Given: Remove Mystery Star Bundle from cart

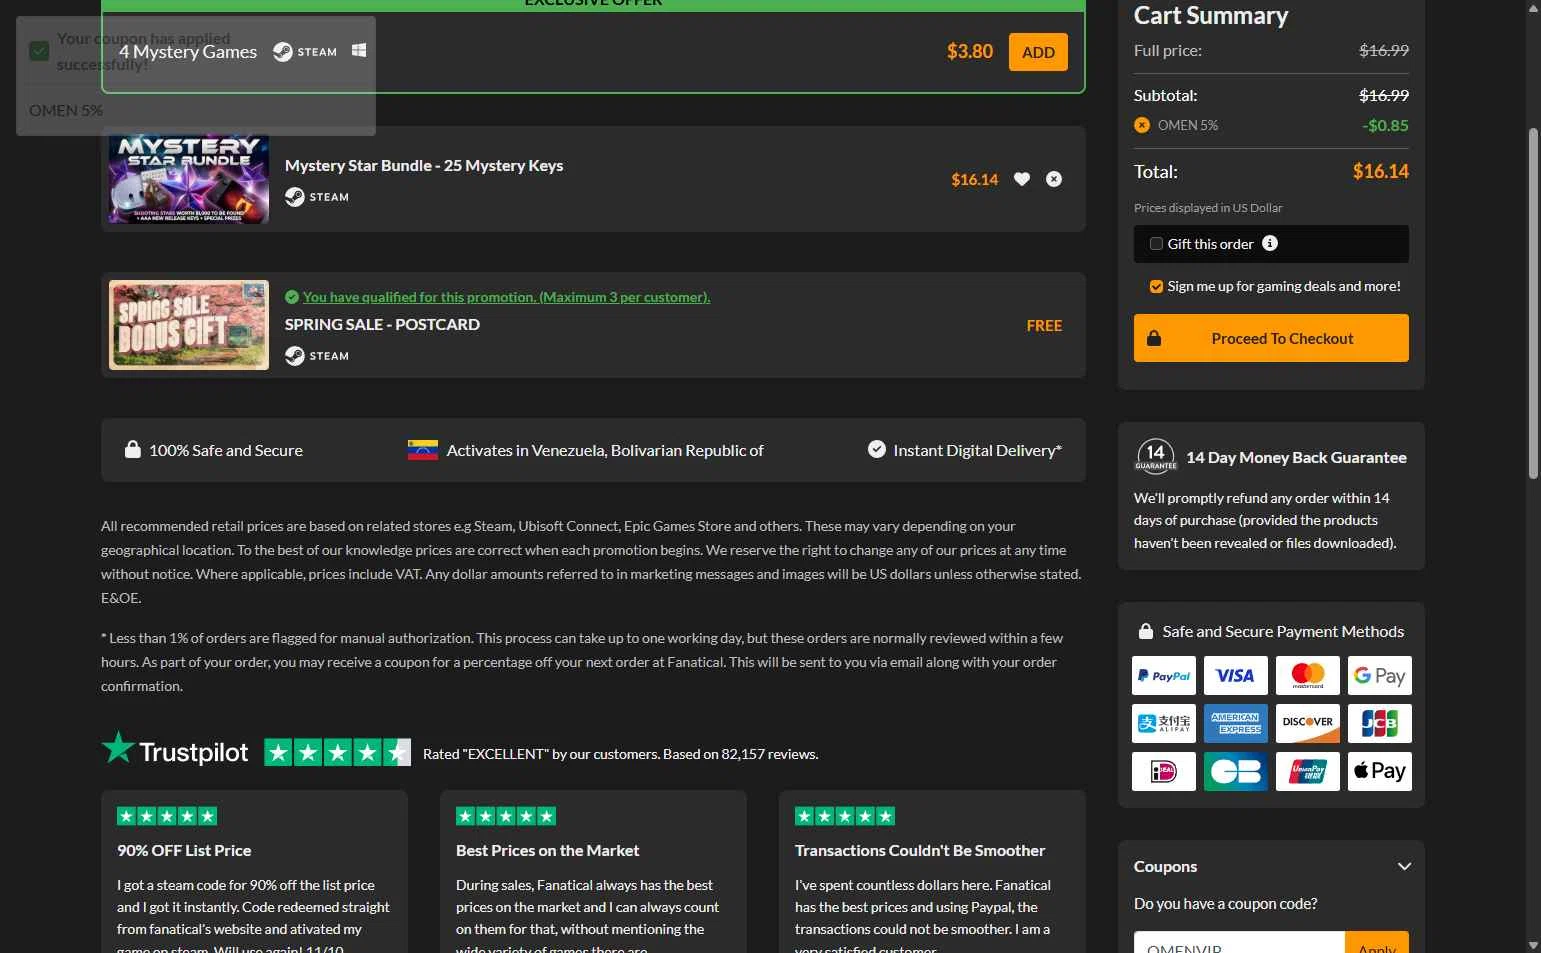Looking at the screenshot, I should [x=1054, y=179].
